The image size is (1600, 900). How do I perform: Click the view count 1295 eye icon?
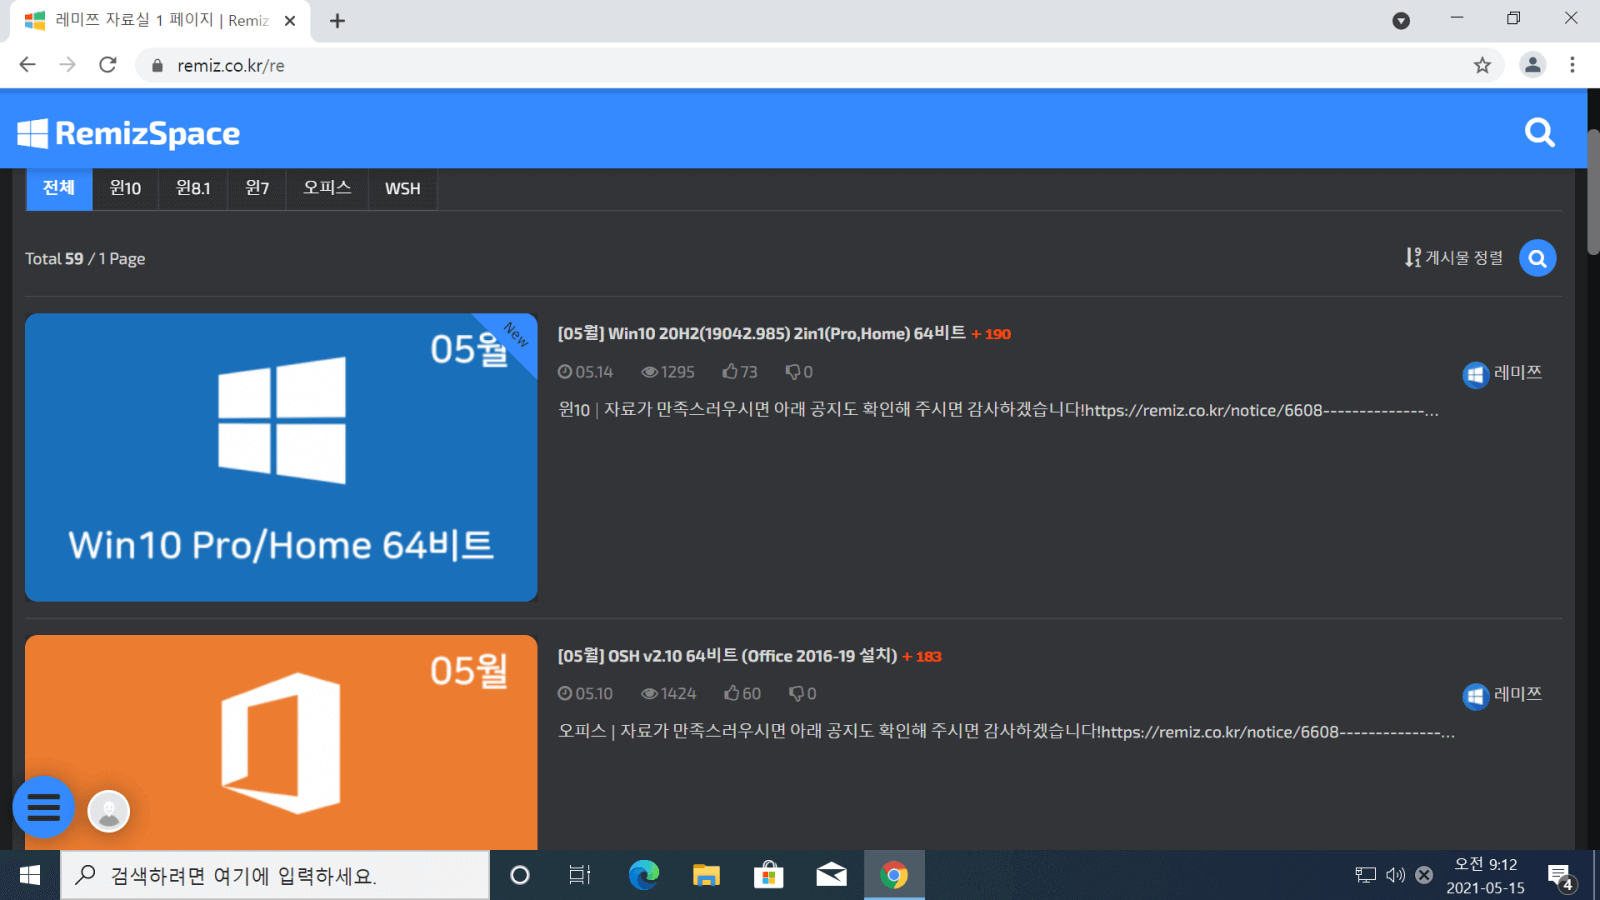click(650, 372)
